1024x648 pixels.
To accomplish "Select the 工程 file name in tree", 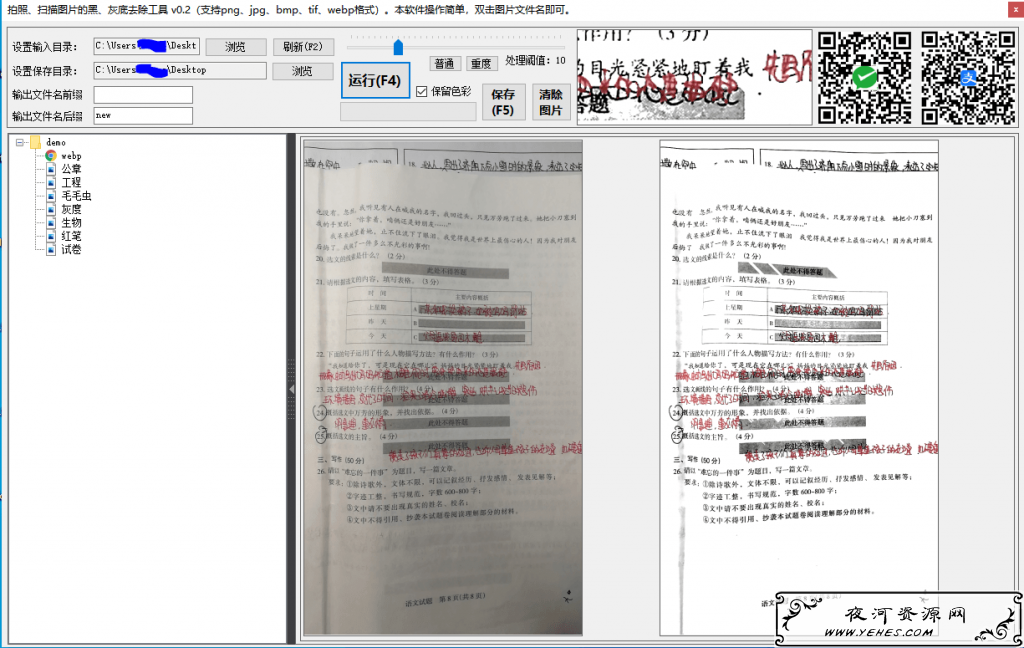I will 71,182.
